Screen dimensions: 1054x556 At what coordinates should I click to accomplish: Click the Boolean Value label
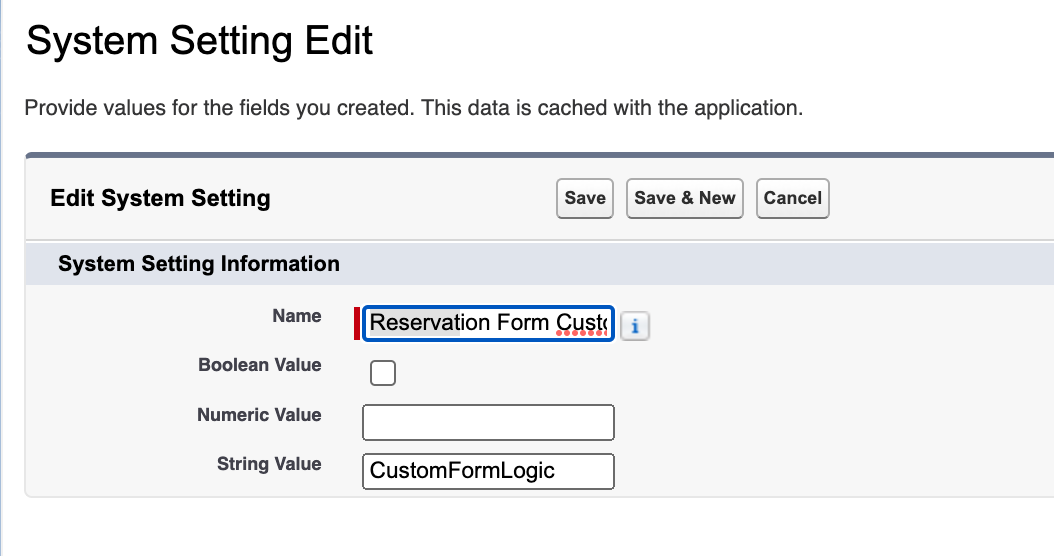[x=259, y=365]
